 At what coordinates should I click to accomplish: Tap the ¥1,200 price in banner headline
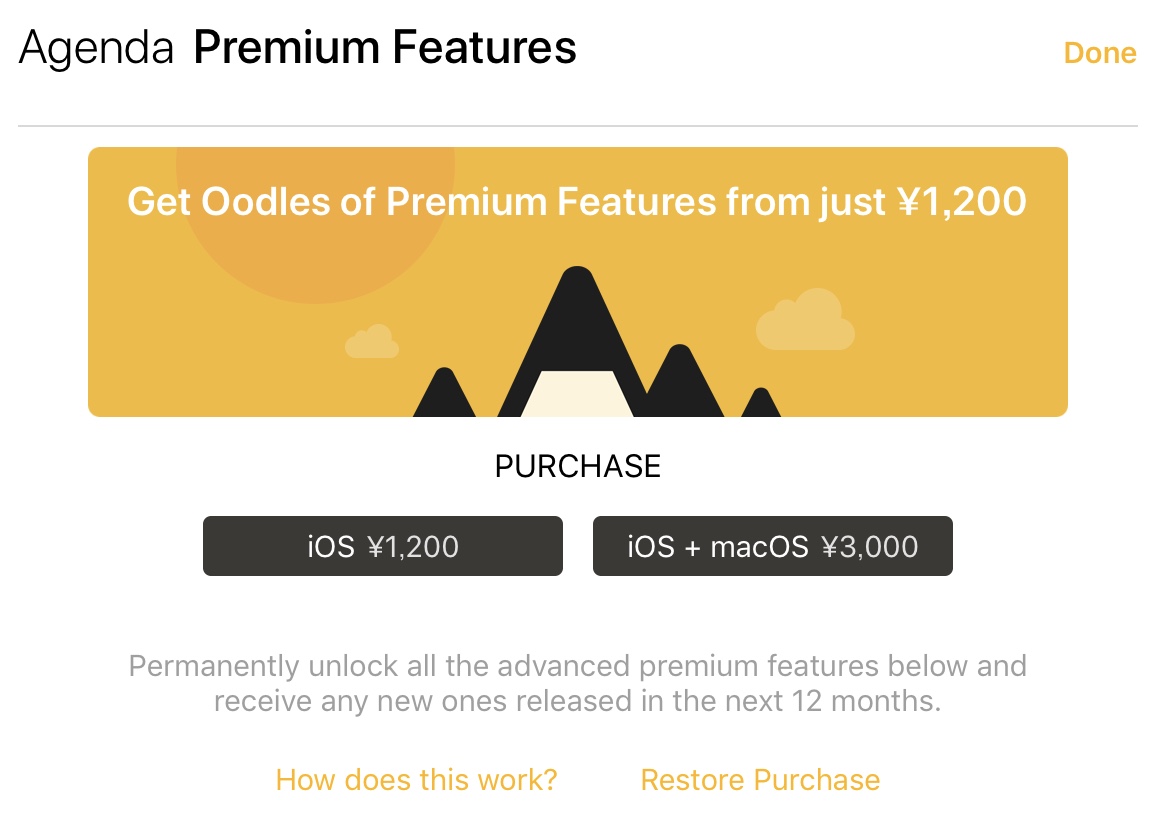(x=962, y=202)
